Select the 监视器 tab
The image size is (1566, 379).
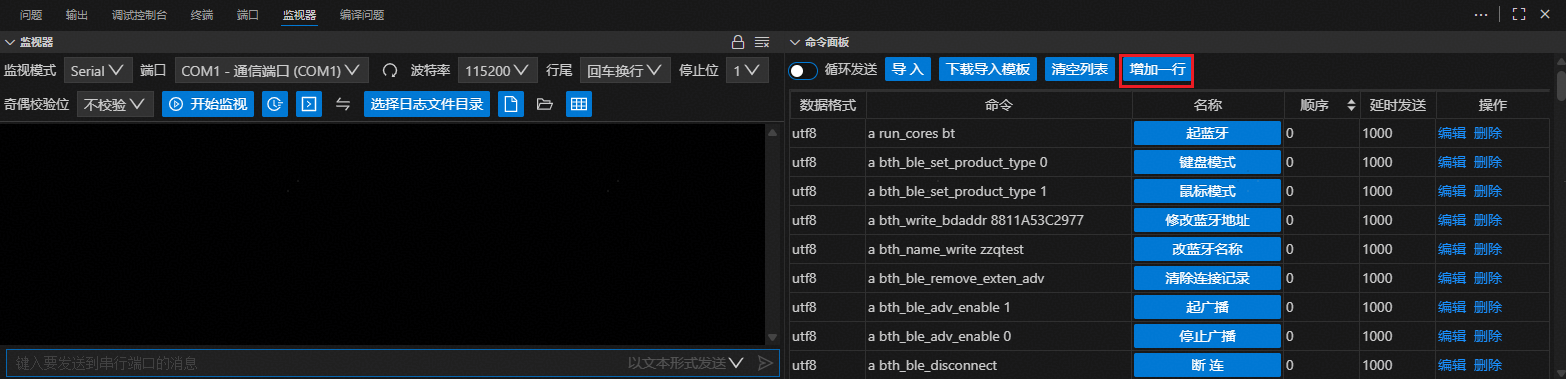pyautogui.click(x=299, y=15)
